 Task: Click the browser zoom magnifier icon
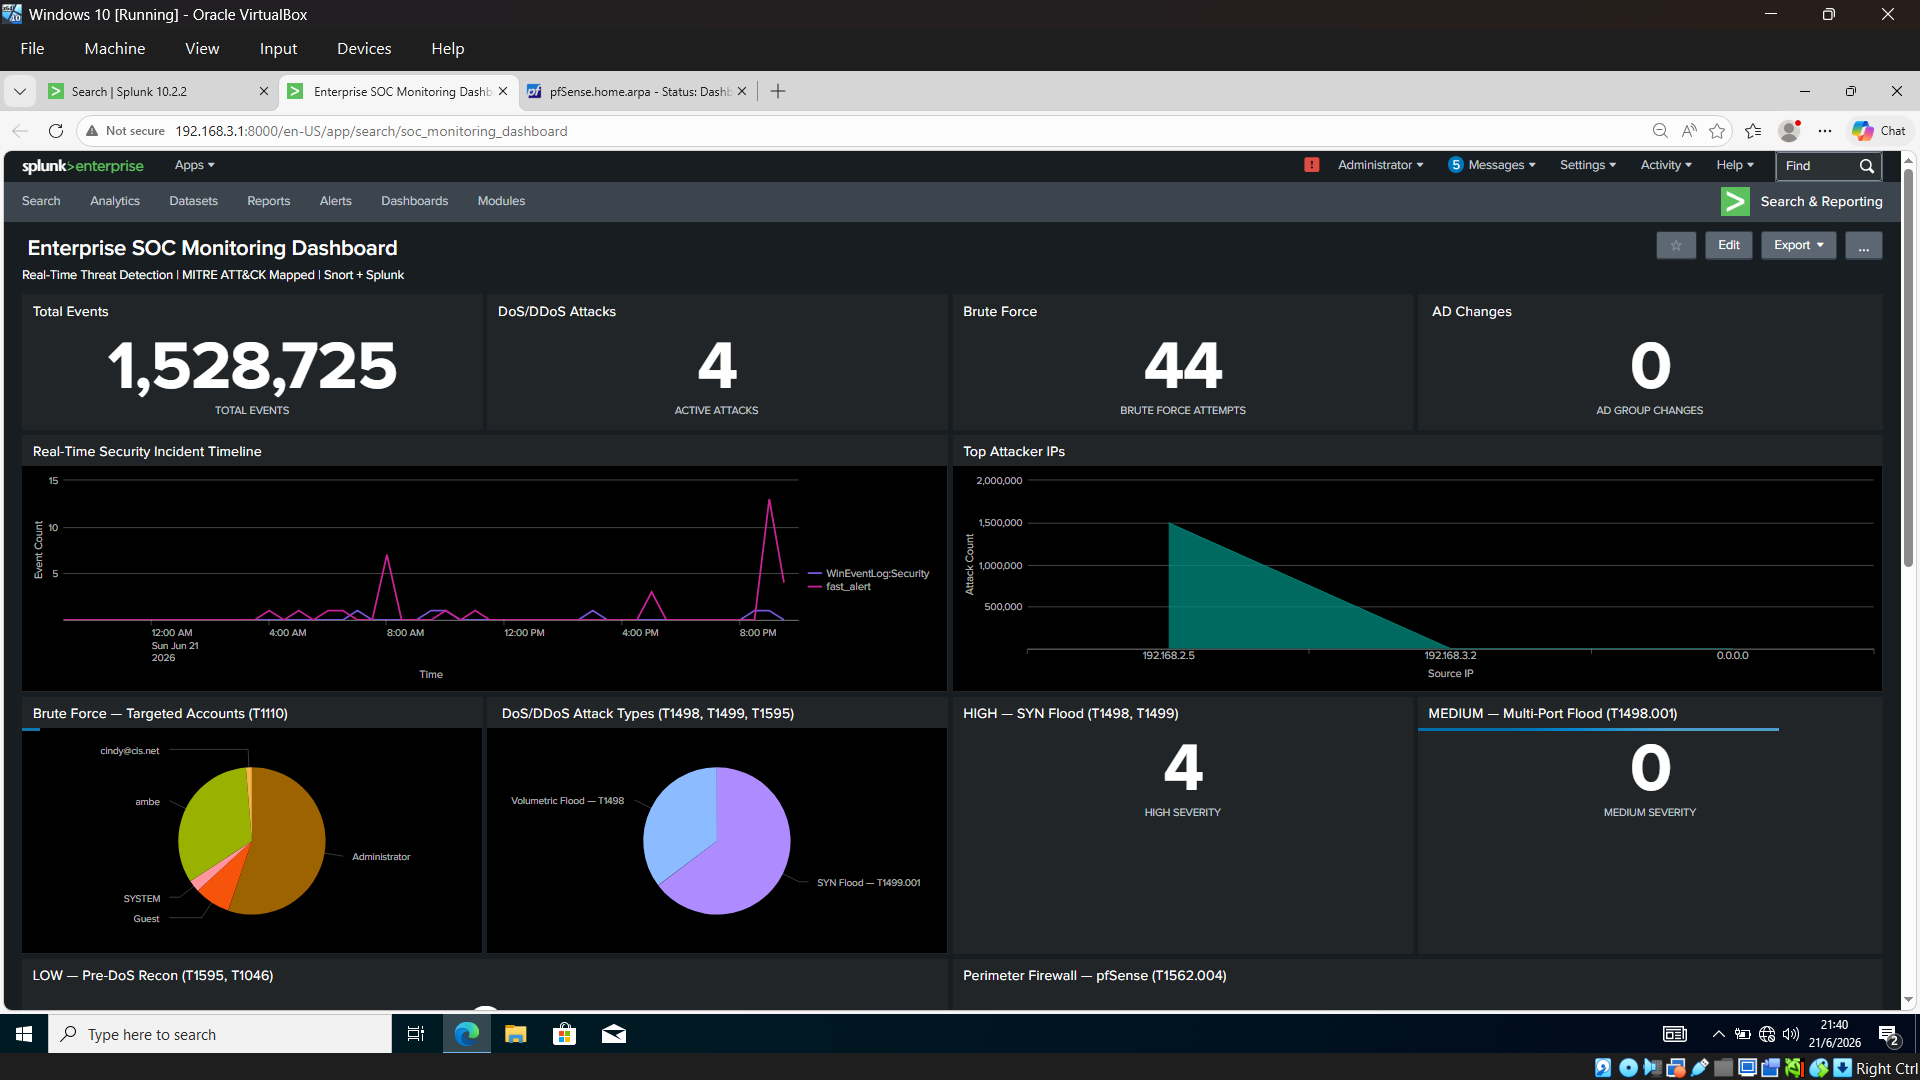(1660, 131)
